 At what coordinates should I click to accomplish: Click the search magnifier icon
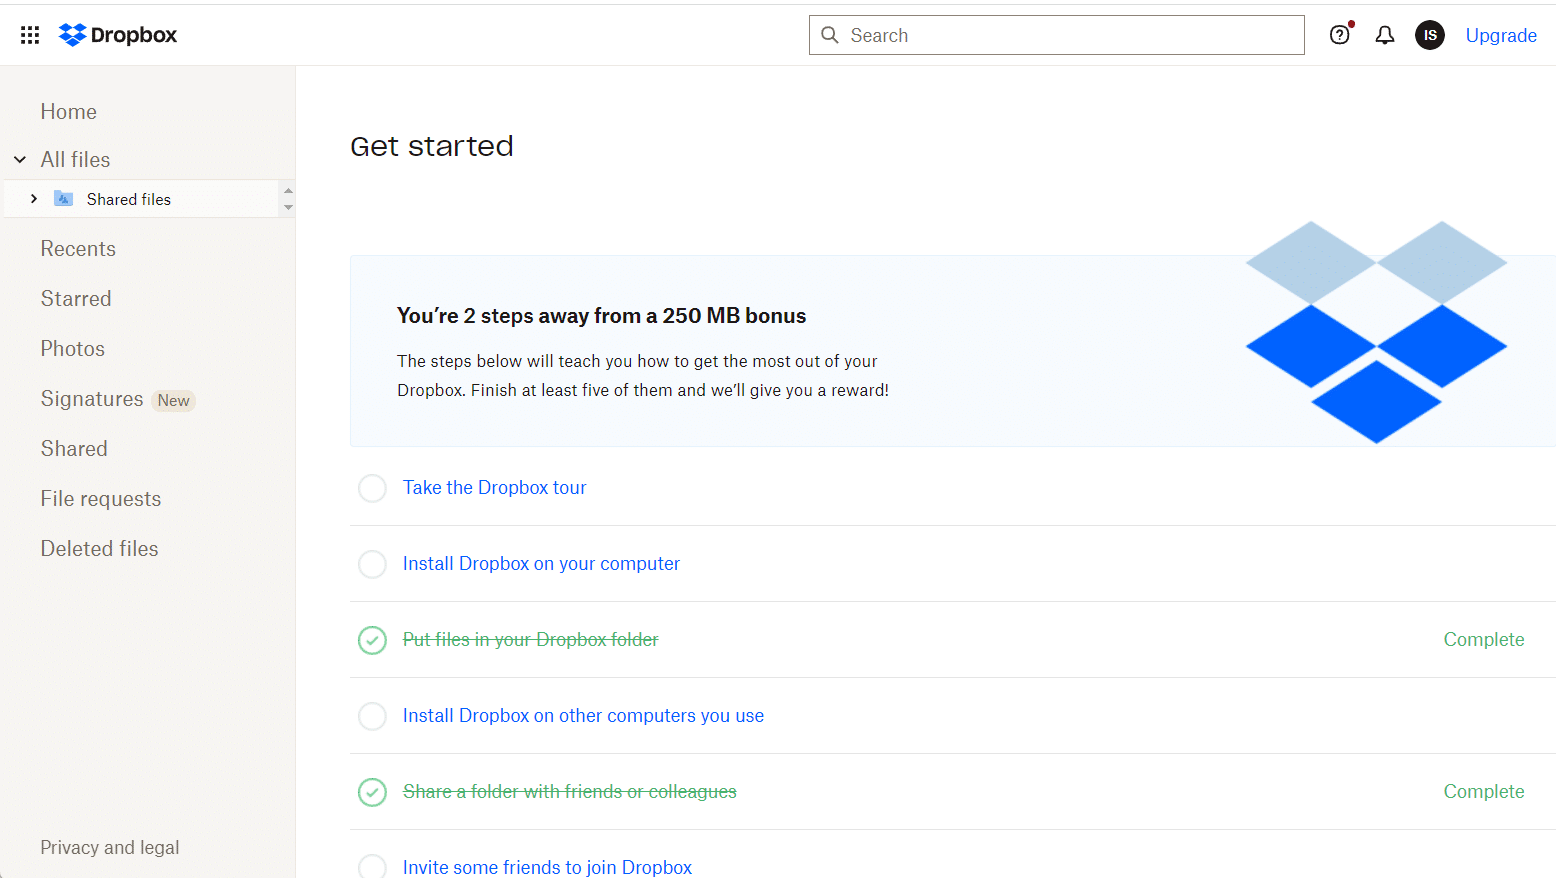point(830,35)
